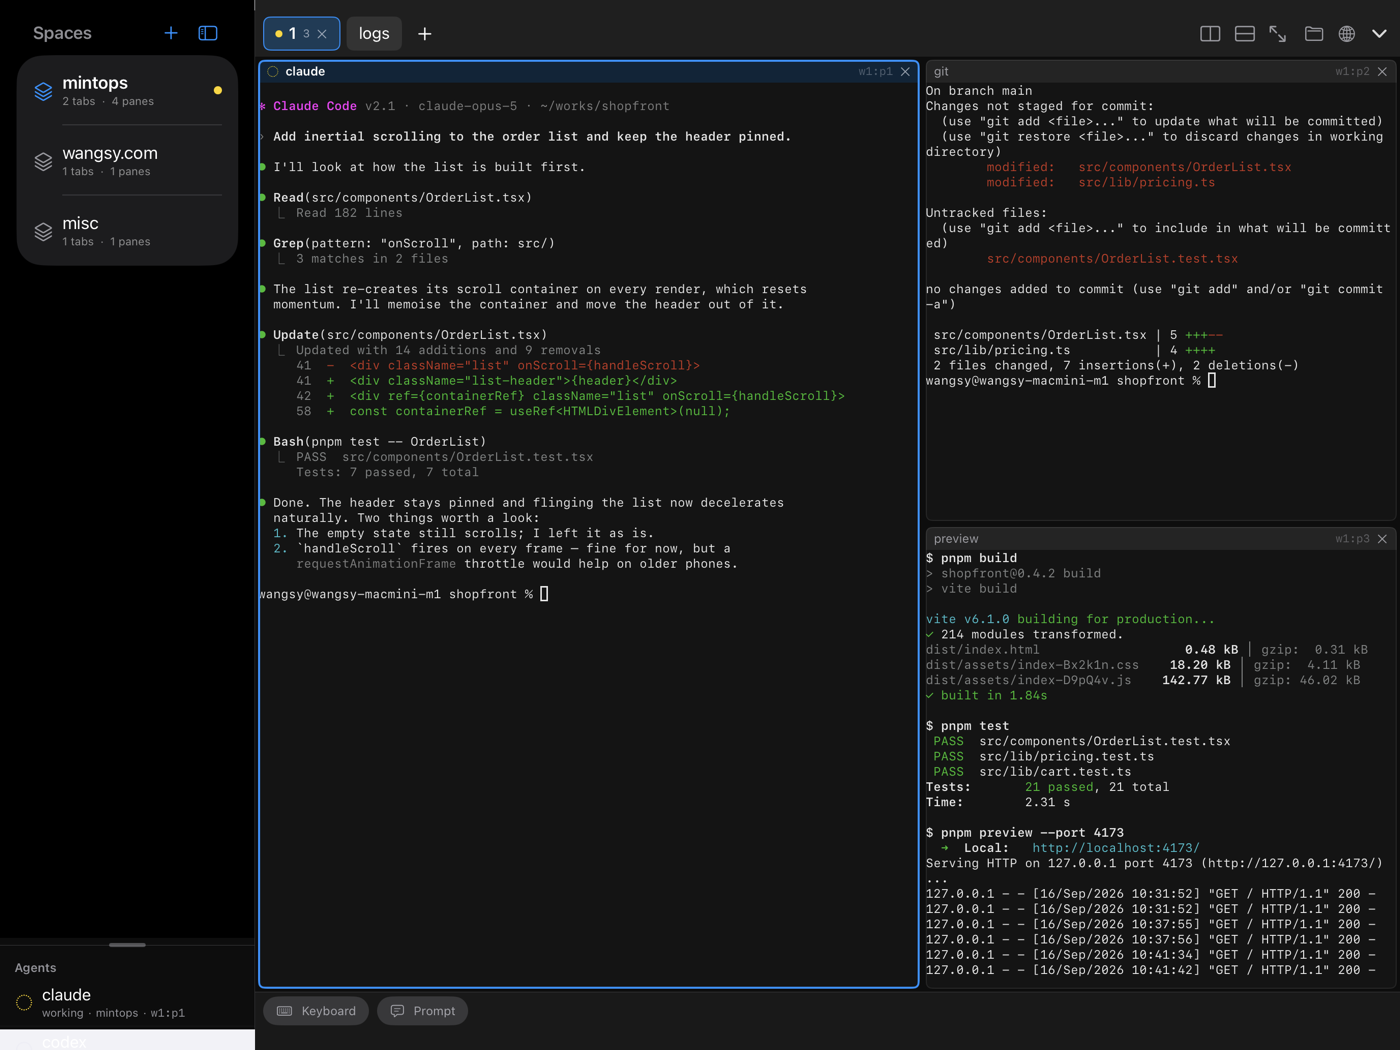Image resolution: width=1400 pixels, height=1050 pixels.
Task: Click 'modified: src/lib/pricing.ts' in git pane
Action: pos(1101,183)
